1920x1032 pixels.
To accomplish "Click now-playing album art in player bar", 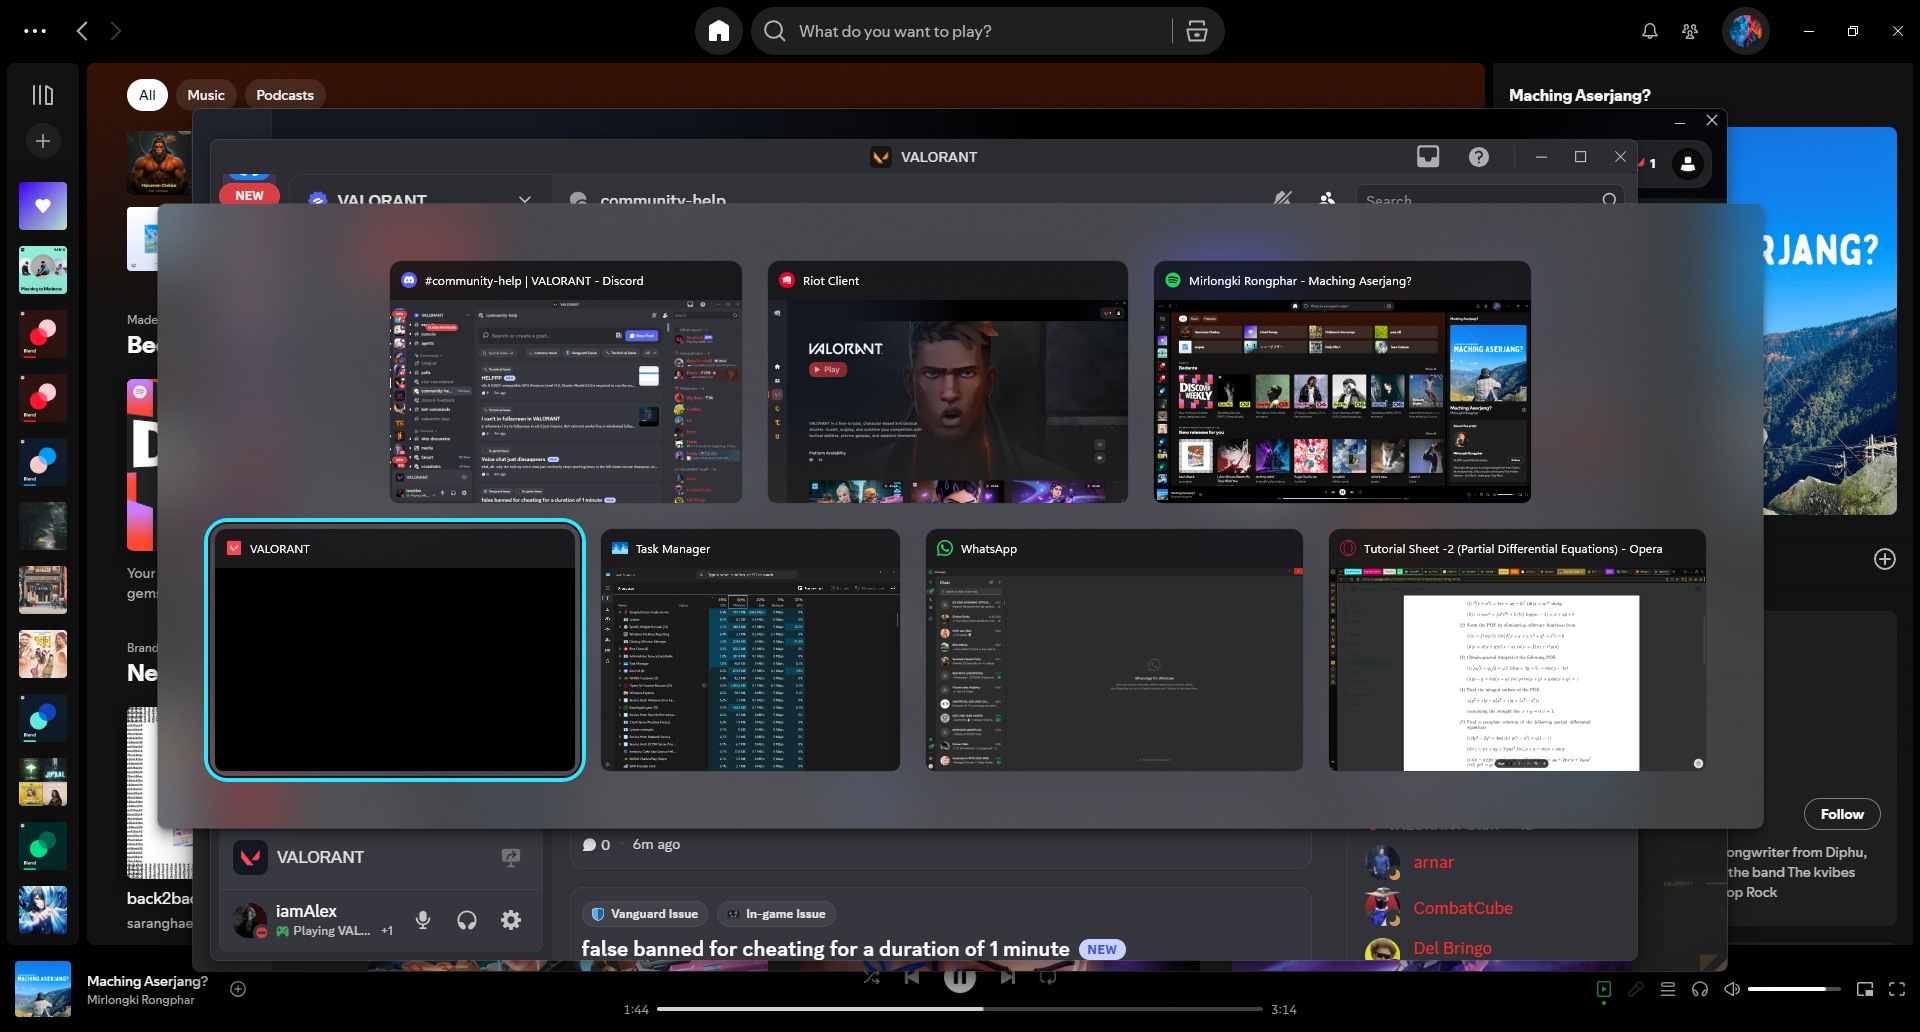I will [43, 989].
